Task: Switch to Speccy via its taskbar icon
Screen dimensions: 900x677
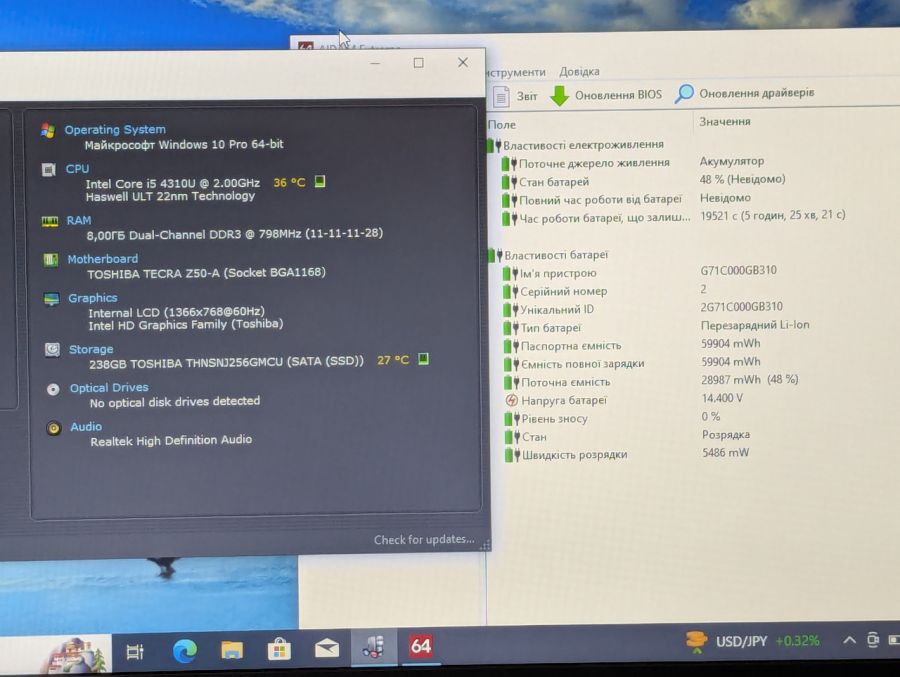Action: tap(374, 647)
